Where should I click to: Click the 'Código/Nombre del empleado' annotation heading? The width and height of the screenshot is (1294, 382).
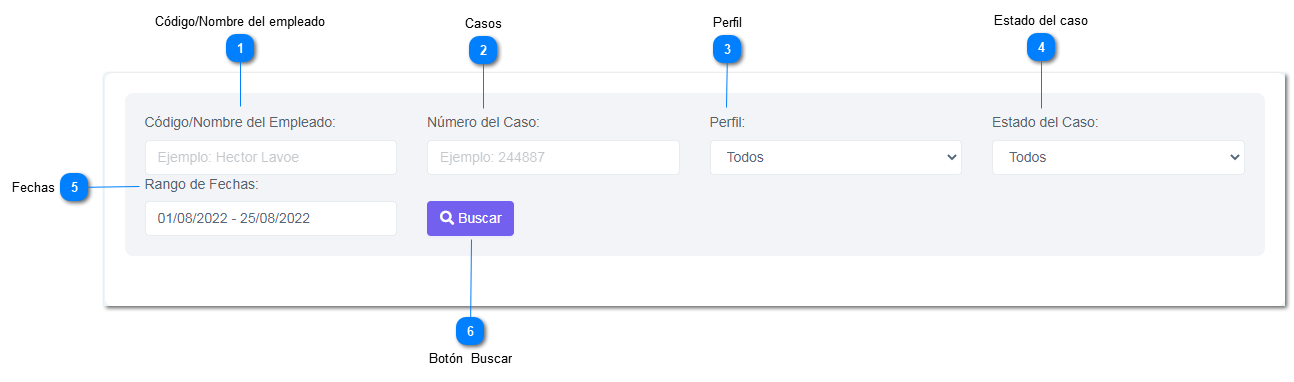point(240,21)
